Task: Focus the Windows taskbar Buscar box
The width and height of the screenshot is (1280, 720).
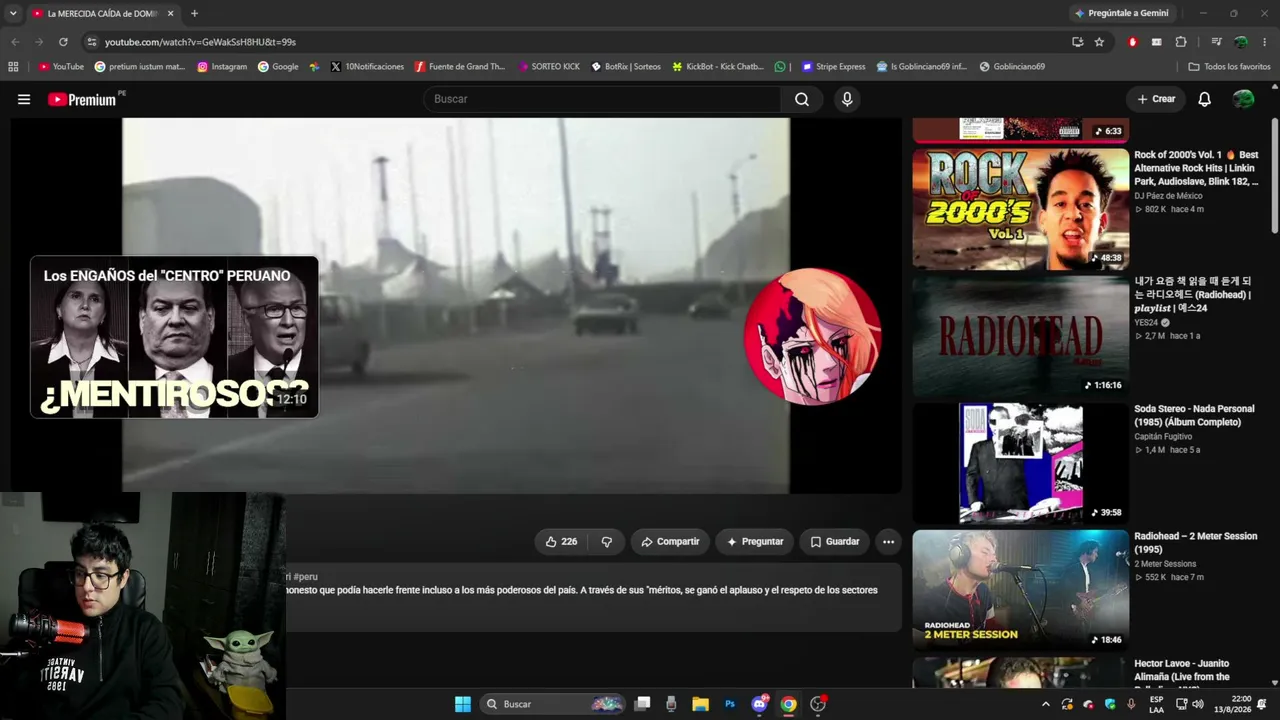Action: 552,704
